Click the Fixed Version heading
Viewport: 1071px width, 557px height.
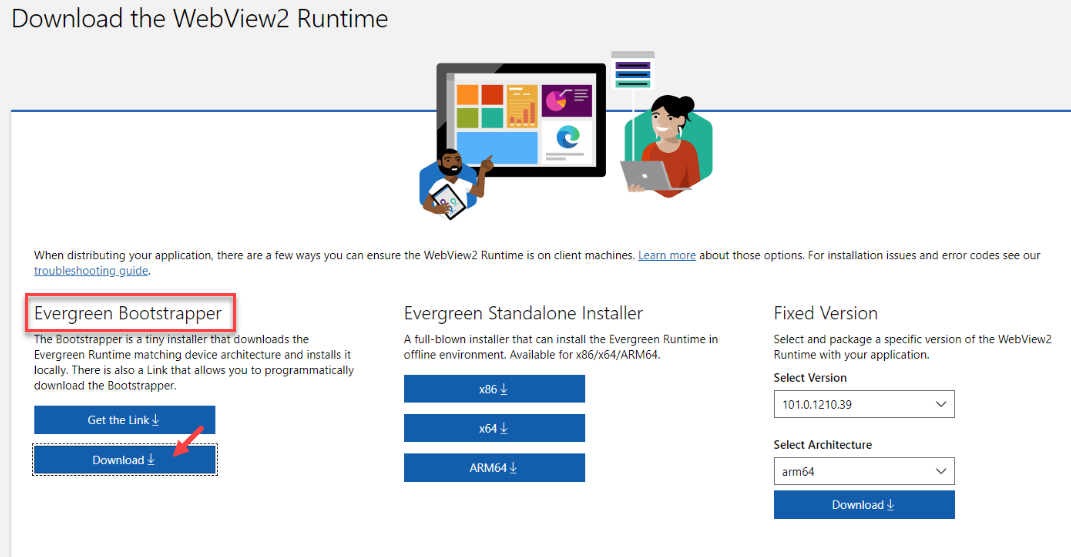(x=826, y=313)
